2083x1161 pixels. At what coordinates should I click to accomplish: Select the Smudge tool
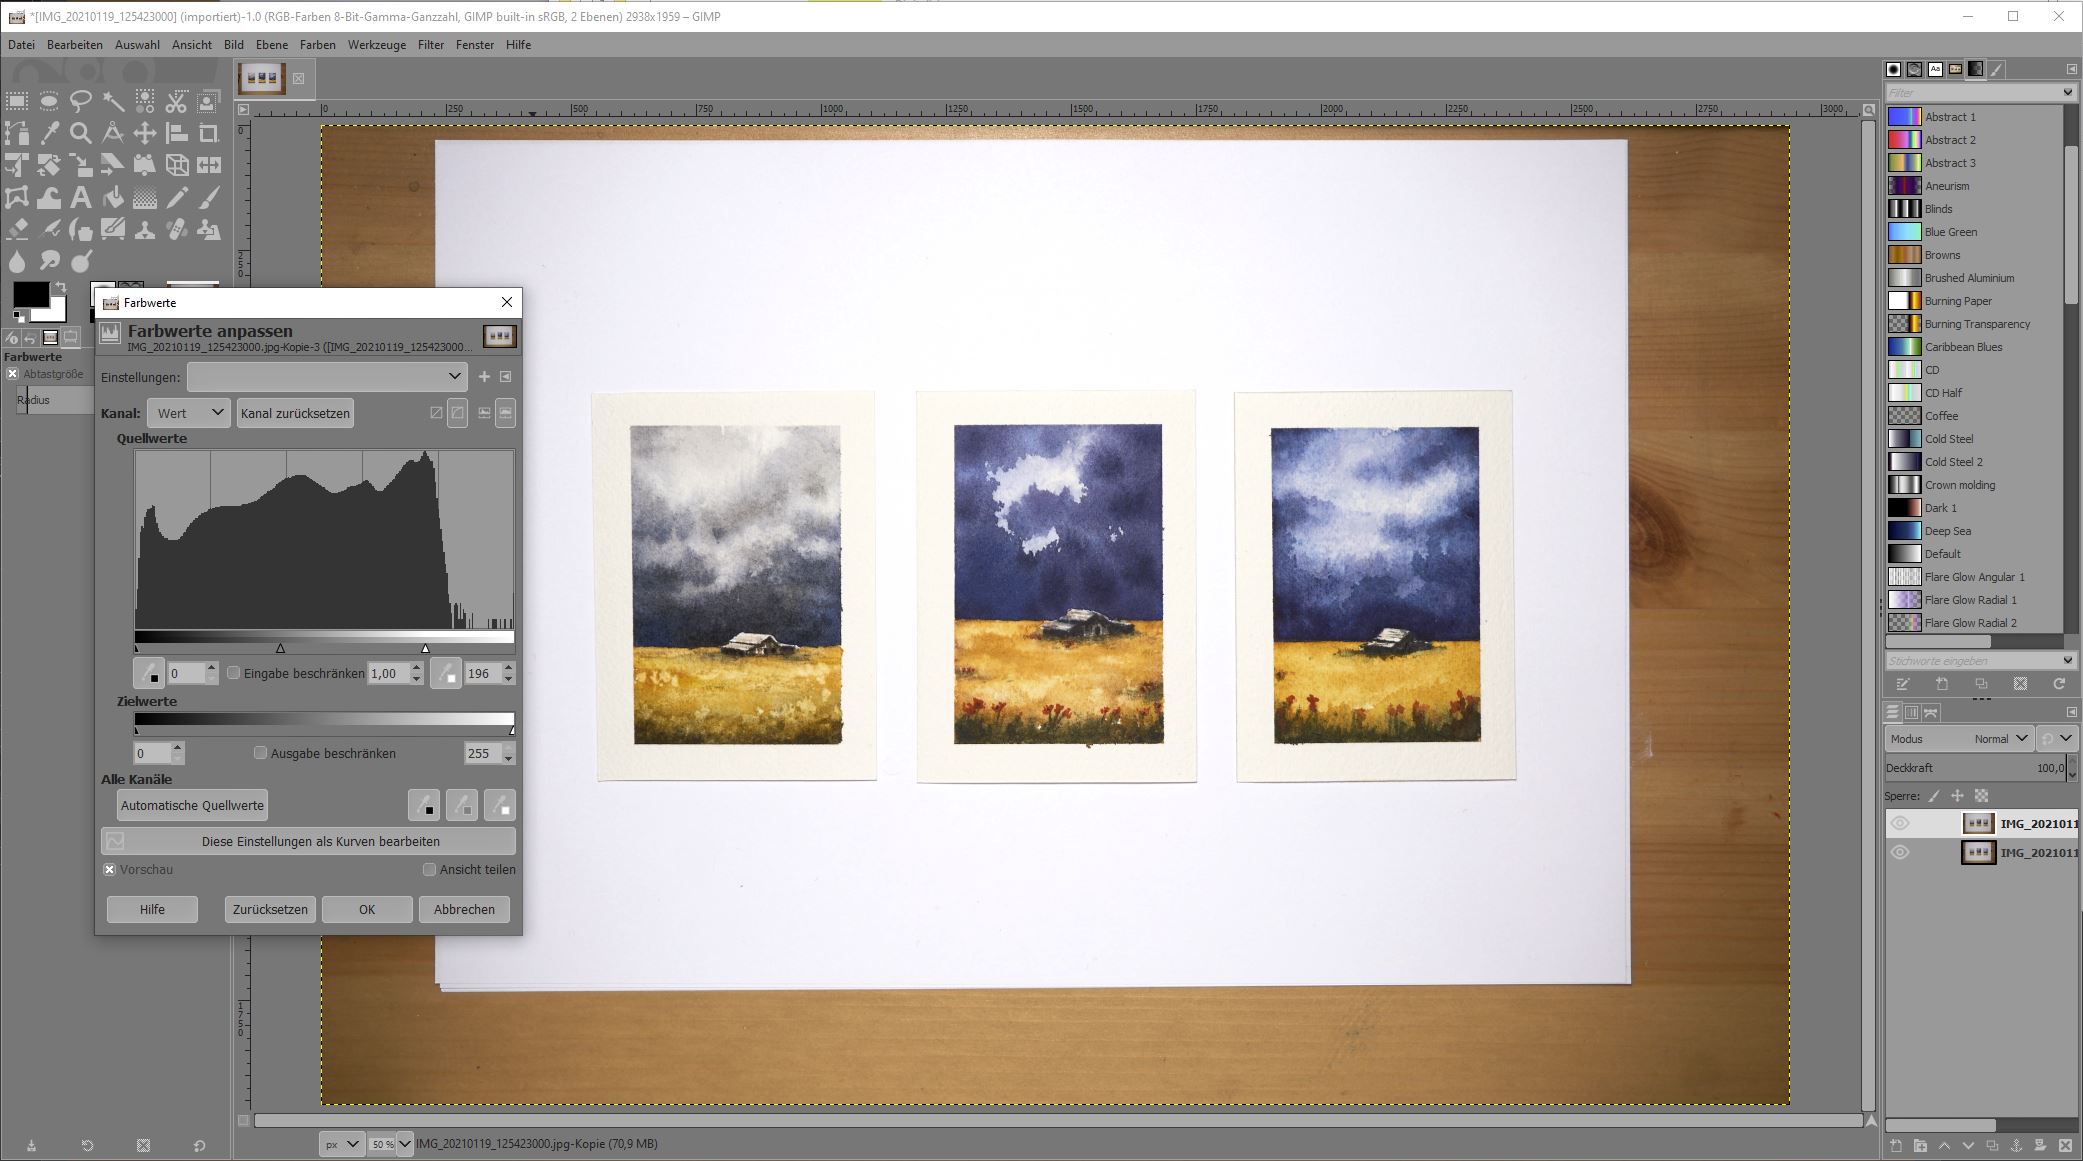pos(49,262)
